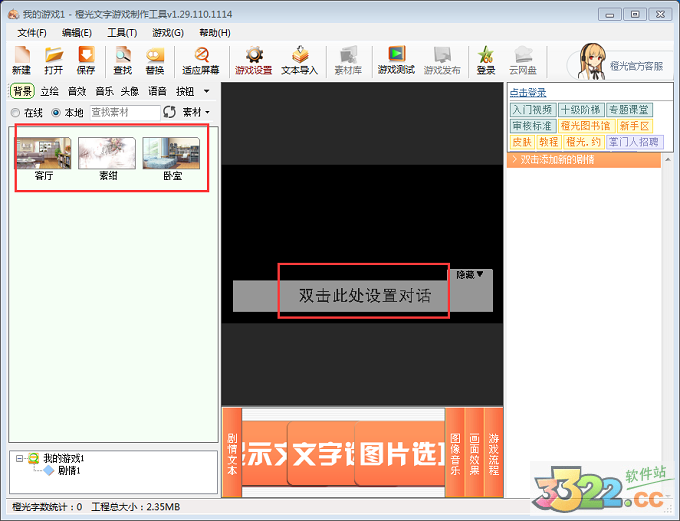Select the 在线 radio button

click(16, 113)
